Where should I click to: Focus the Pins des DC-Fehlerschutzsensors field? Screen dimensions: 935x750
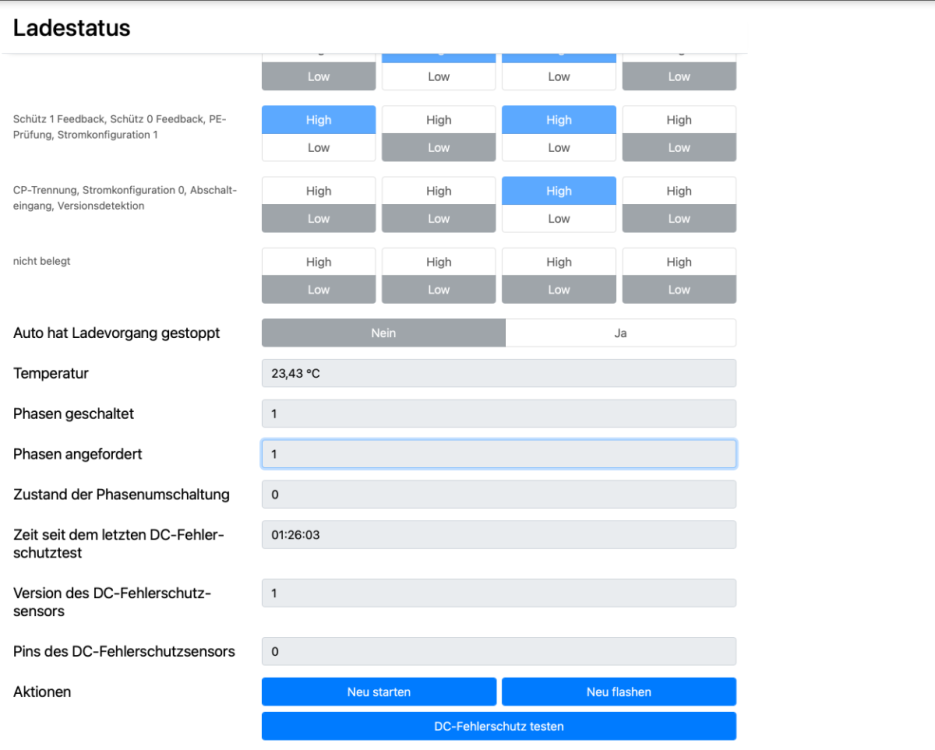tap(498, 652)
